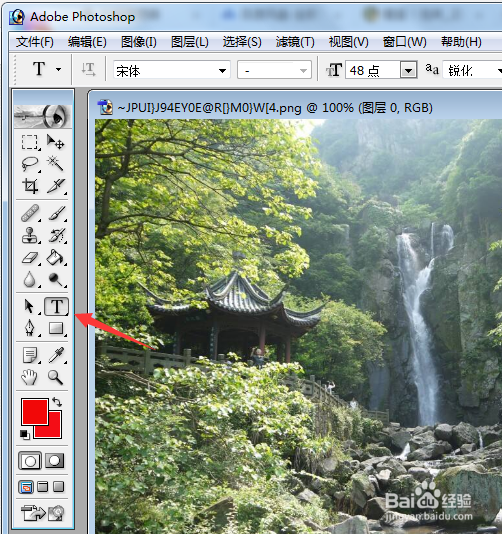Open the 滤镜(T) menu
502x534 pixels.
coord(295,42)
